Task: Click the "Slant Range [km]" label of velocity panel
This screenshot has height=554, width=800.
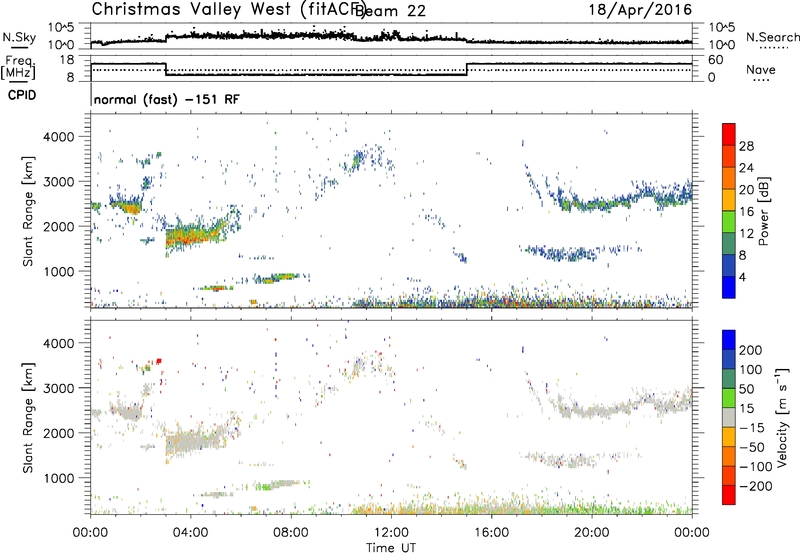Action: tap(28, 418)
